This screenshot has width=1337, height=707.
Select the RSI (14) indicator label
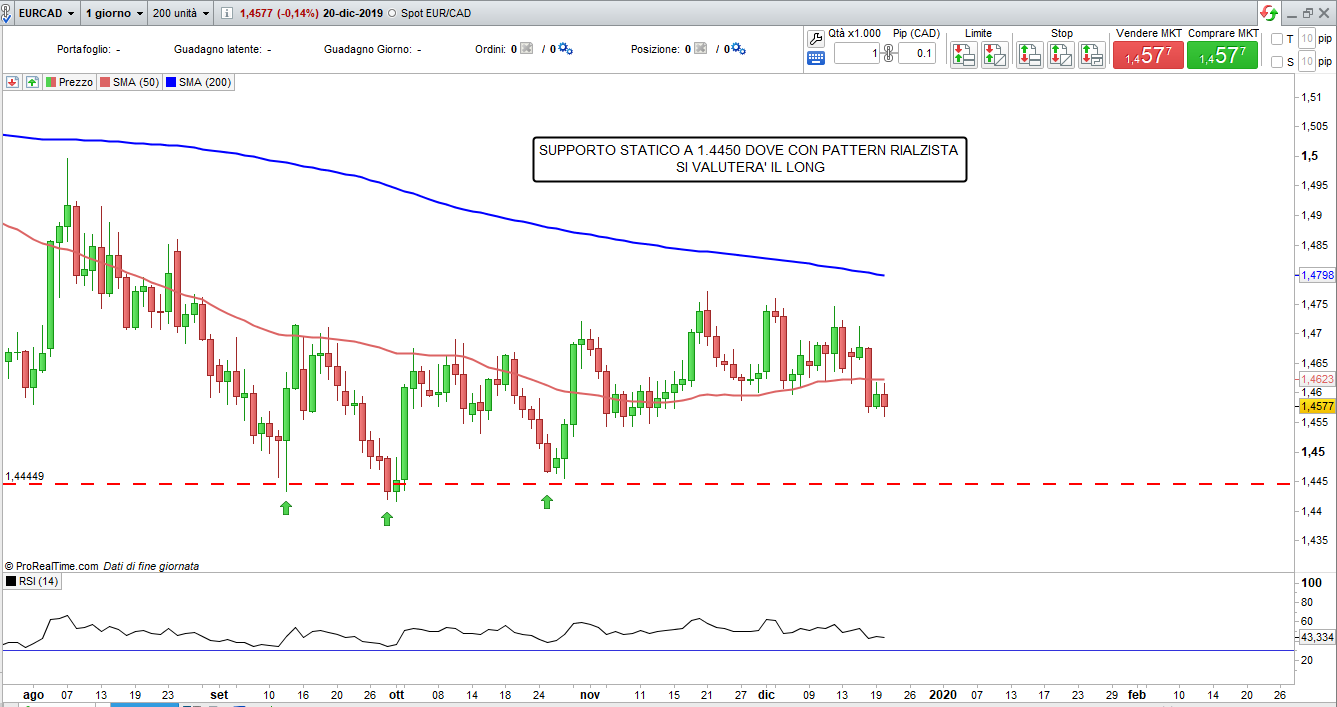coord(38,581)
